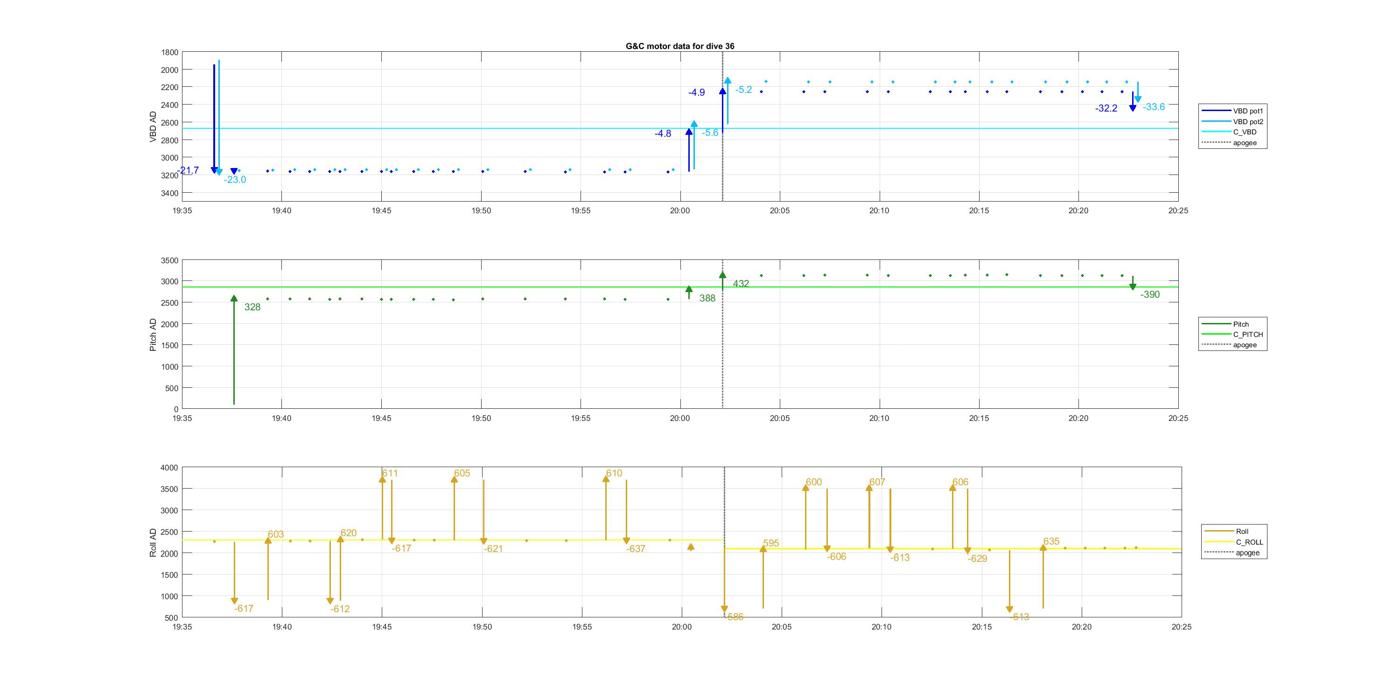This screenshot has width=1400, height=693.
Task: Click the '-4.8' VBD data label
Action: (x=663, y=133)
